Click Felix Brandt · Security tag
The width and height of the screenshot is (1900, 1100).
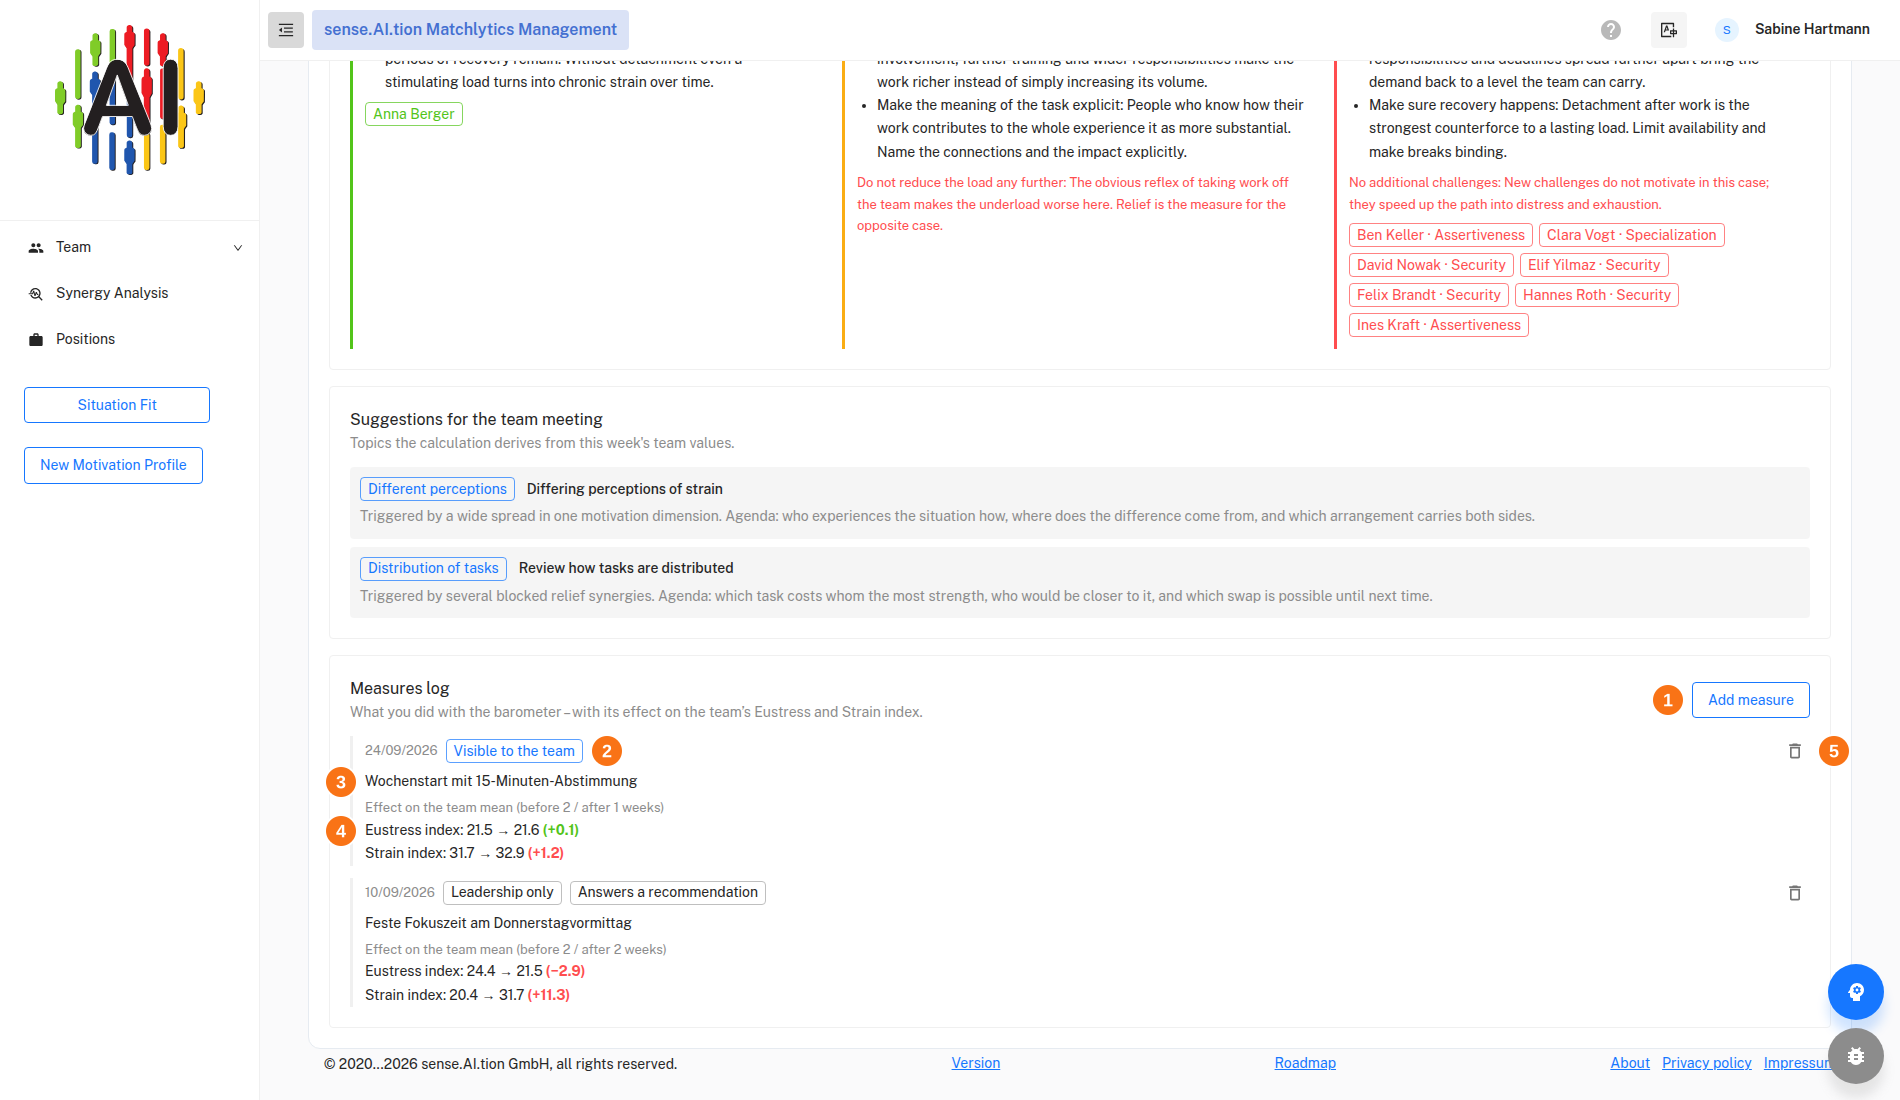click(x=1428, y=295)
